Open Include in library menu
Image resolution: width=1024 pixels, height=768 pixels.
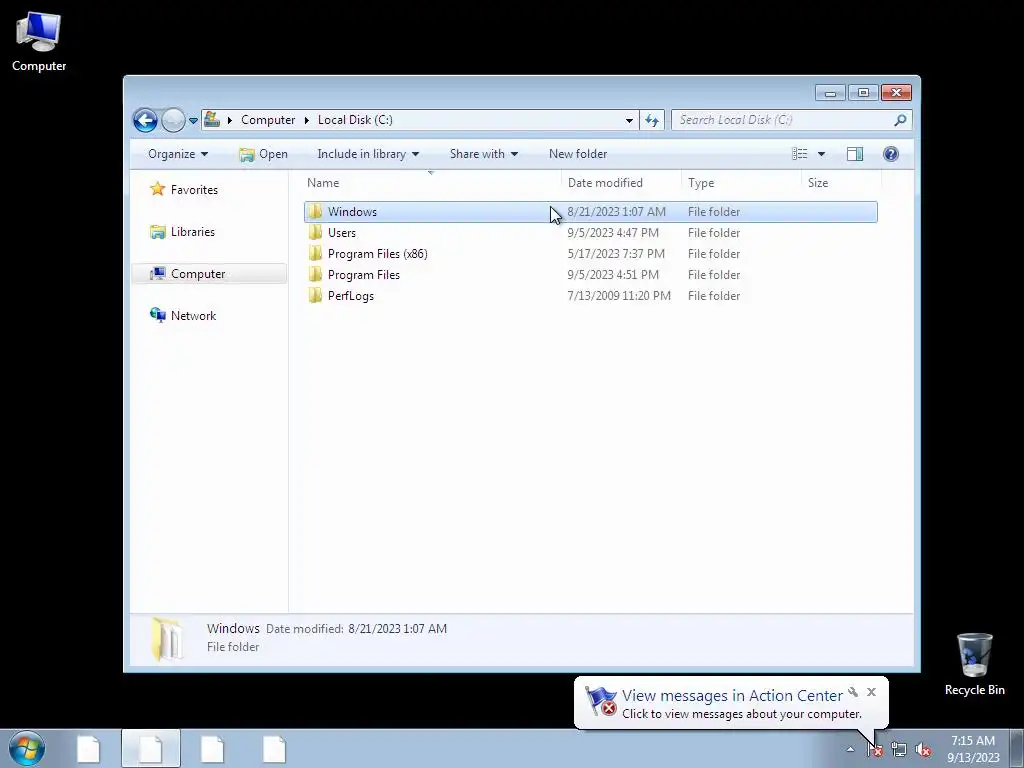point(368,154)
